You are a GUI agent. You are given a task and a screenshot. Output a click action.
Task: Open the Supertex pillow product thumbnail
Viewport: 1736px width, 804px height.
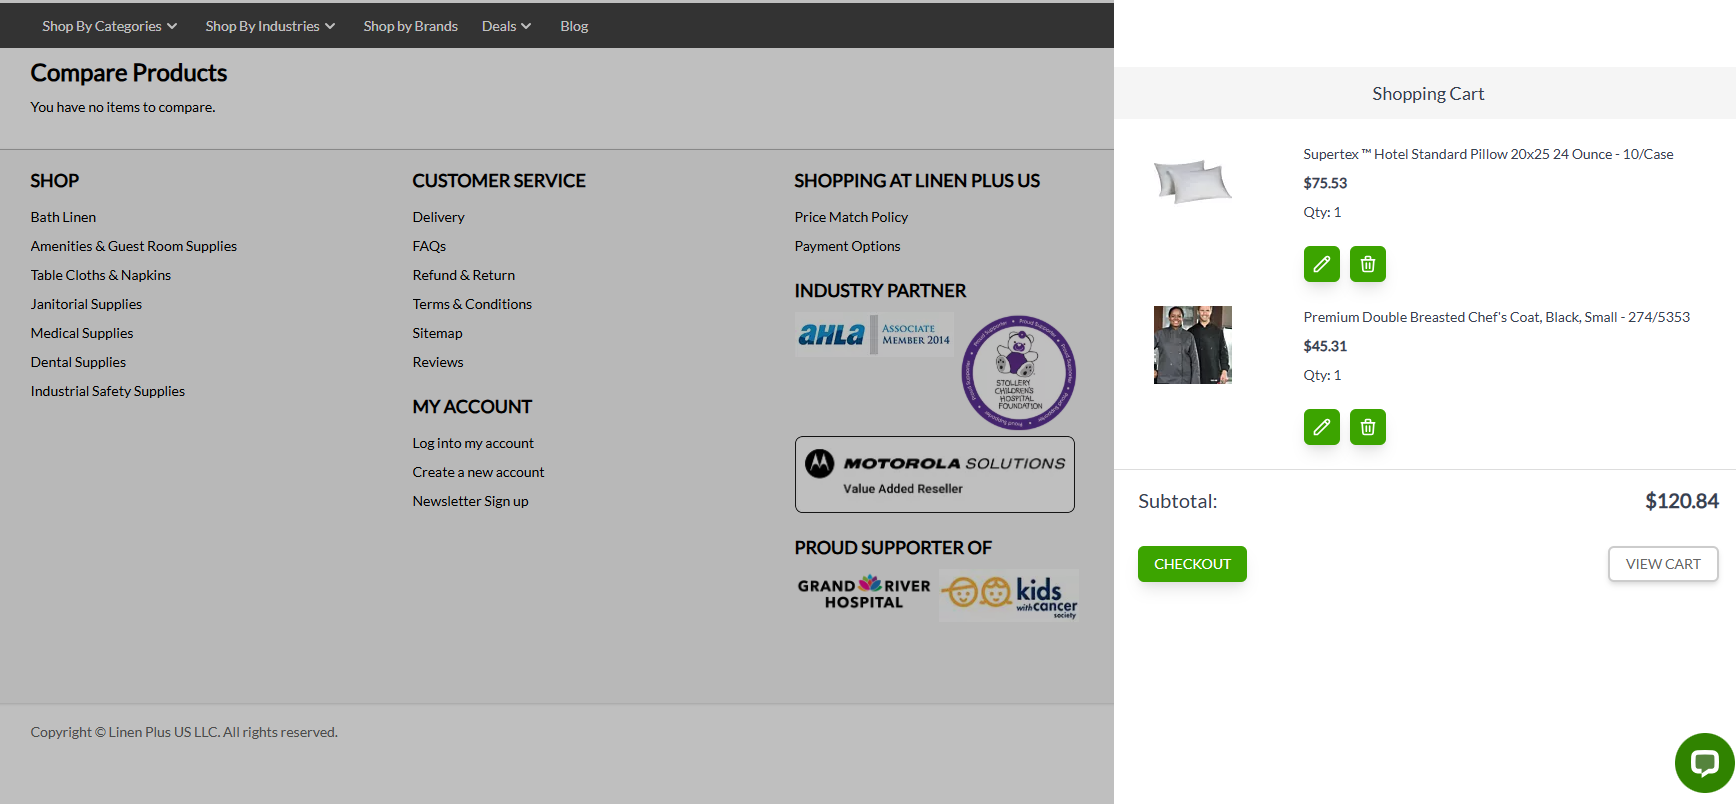click(x=1192, y=181)
